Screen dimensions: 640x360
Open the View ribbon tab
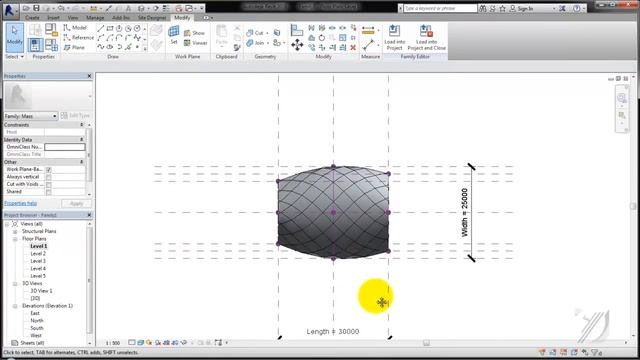[73, 18]
